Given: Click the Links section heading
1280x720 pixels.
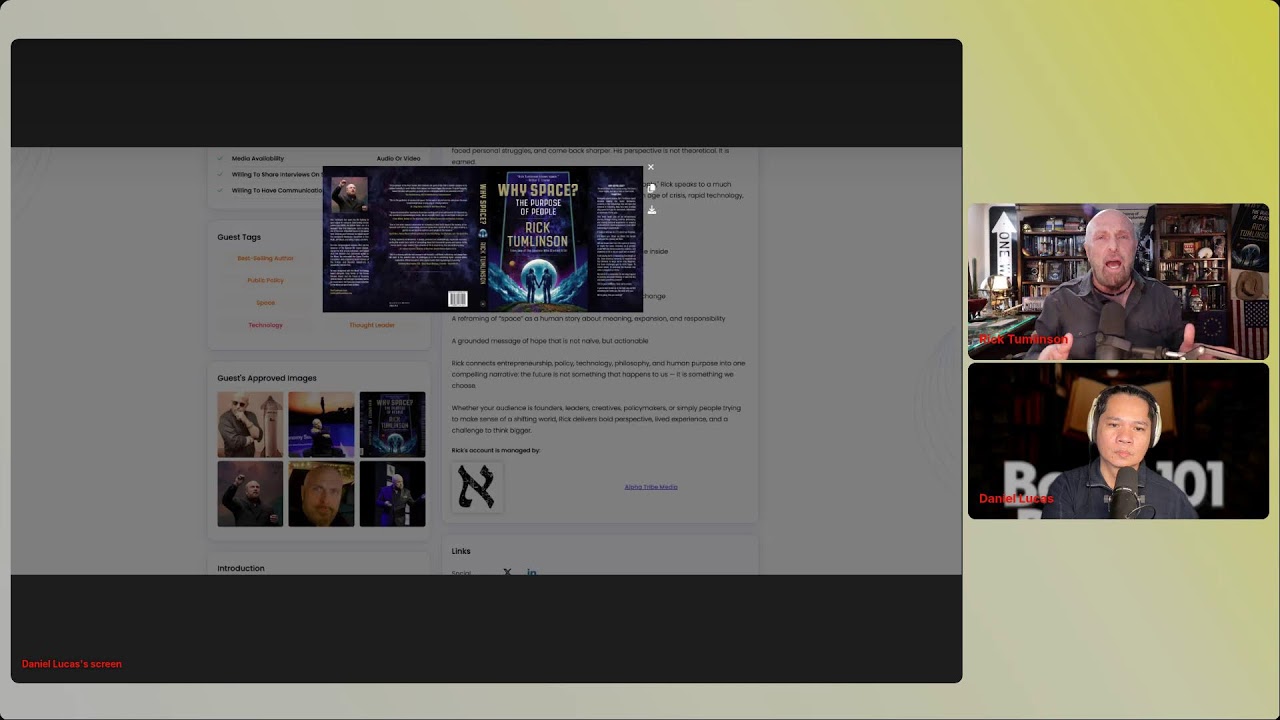Looking at the screenshot, I should click(x=461, y=551).
